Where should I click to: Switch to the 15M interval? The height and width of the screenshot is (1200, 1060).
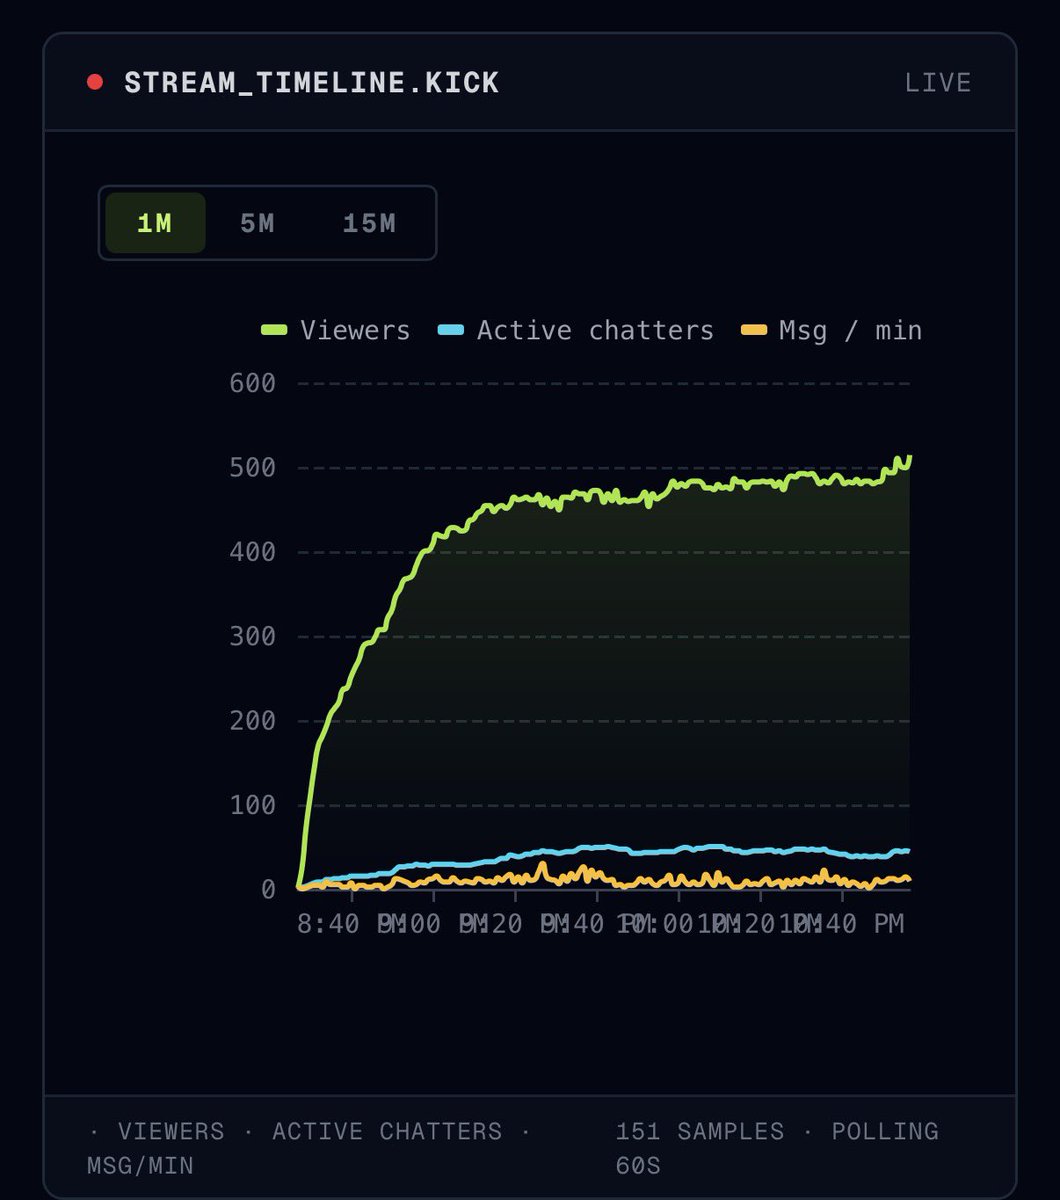(x=369, y=223)
